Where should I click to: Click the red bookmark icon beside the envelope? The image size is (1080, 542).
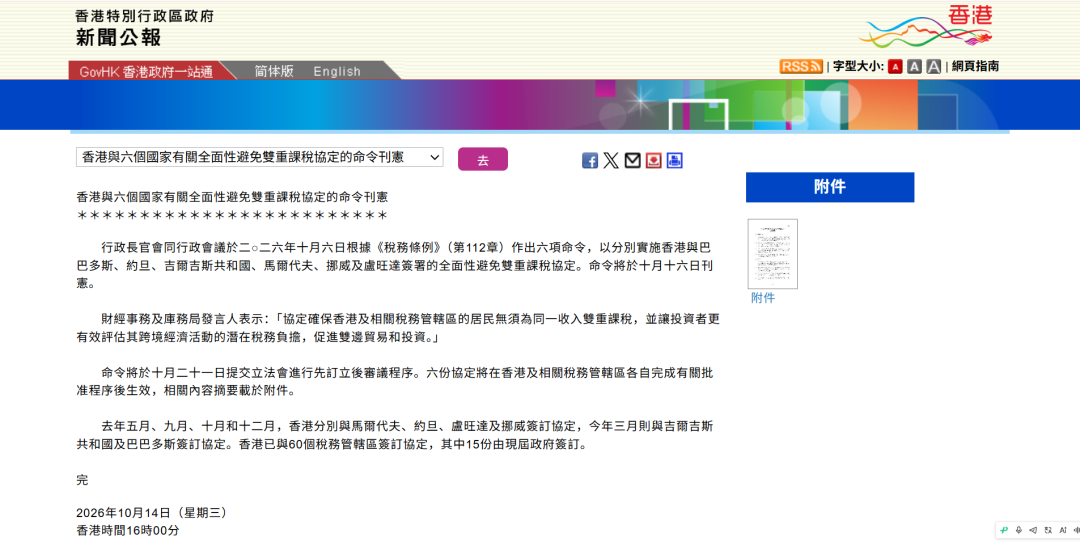click(654, 160)
